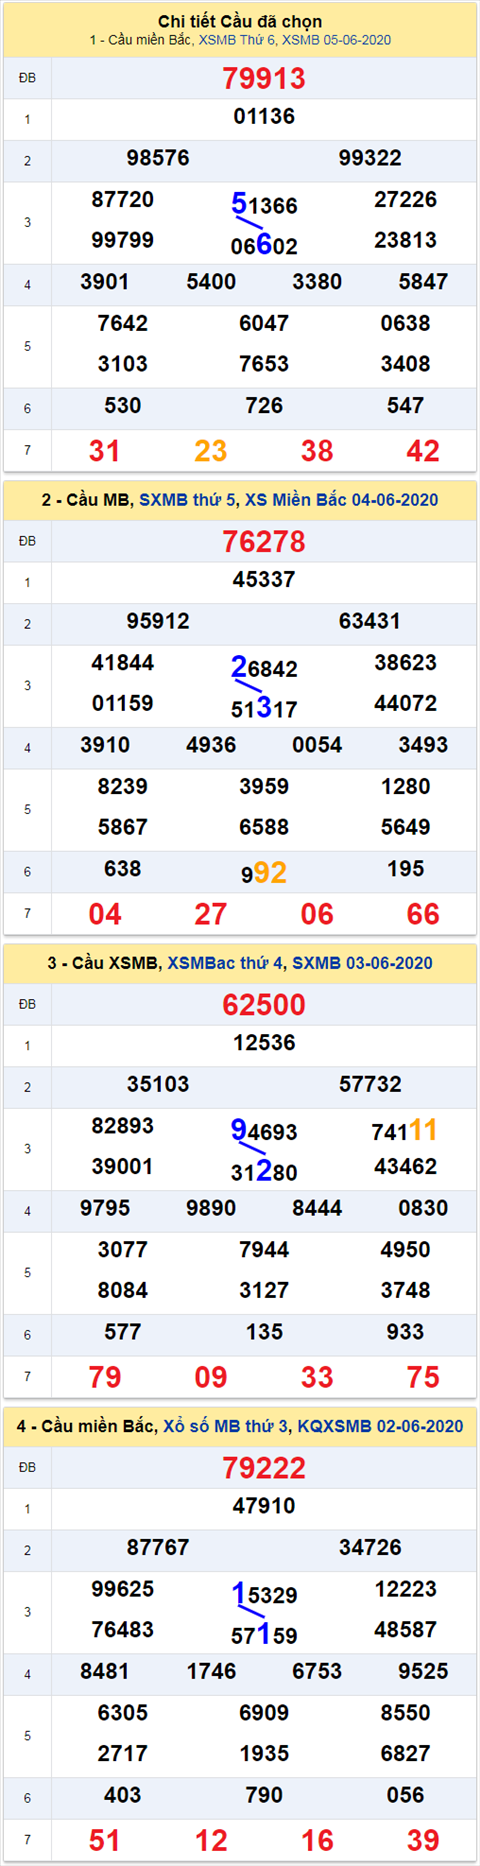This screenshot has height=1866, width=480.
Task: Open XS Miền Bắc 04-06-2020 link
Action: pos(341,499)
